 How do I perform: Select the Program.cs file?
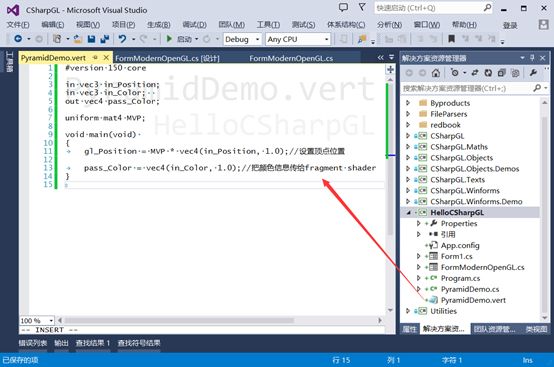tap(460, 278)
